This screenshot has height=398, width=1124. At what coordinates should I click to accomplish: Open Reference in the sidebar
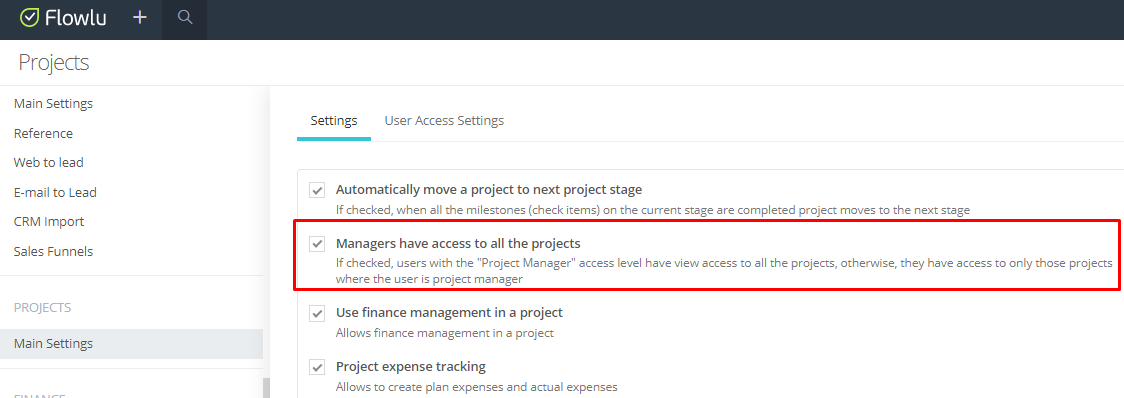pos(43,133)
